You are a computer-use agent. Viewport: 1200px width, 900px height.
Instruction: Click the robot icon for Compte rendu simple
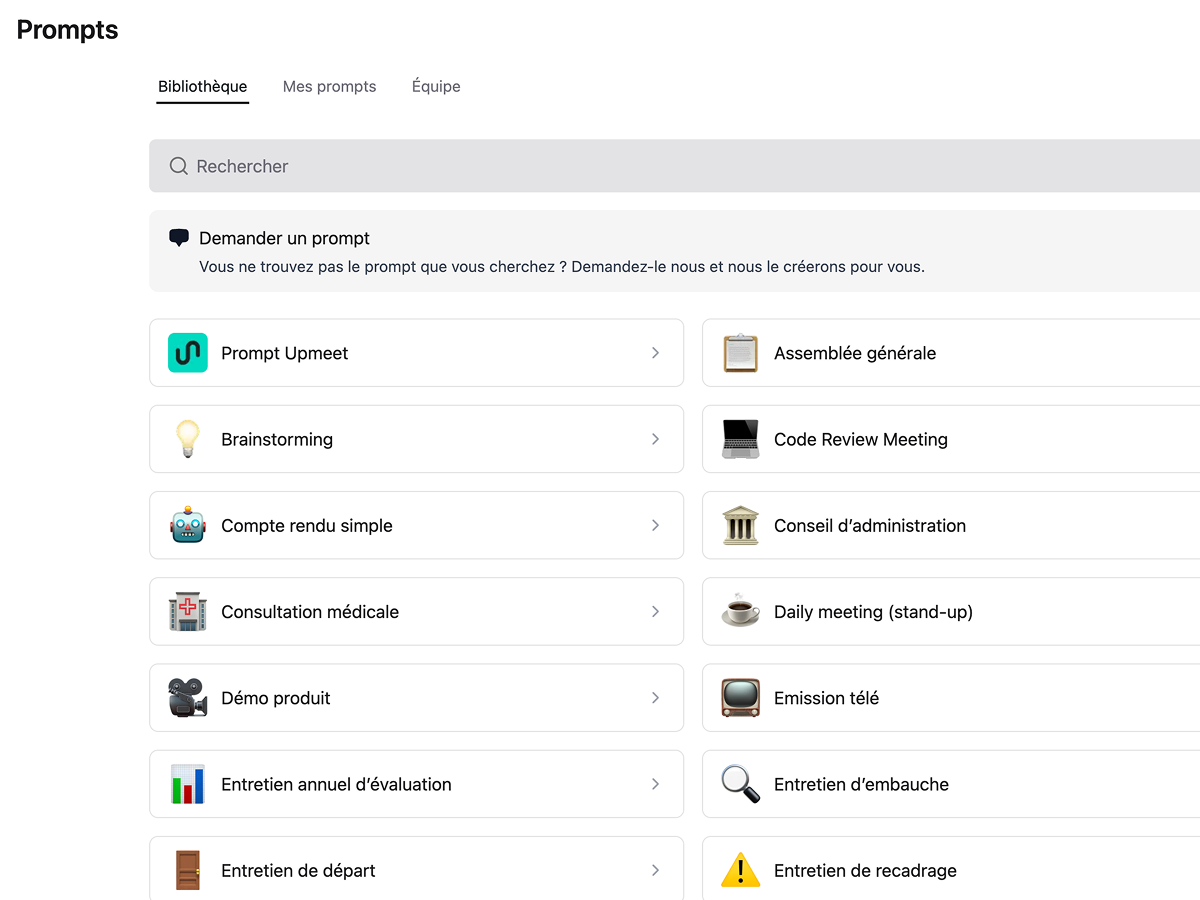click(x=188, y=525)
